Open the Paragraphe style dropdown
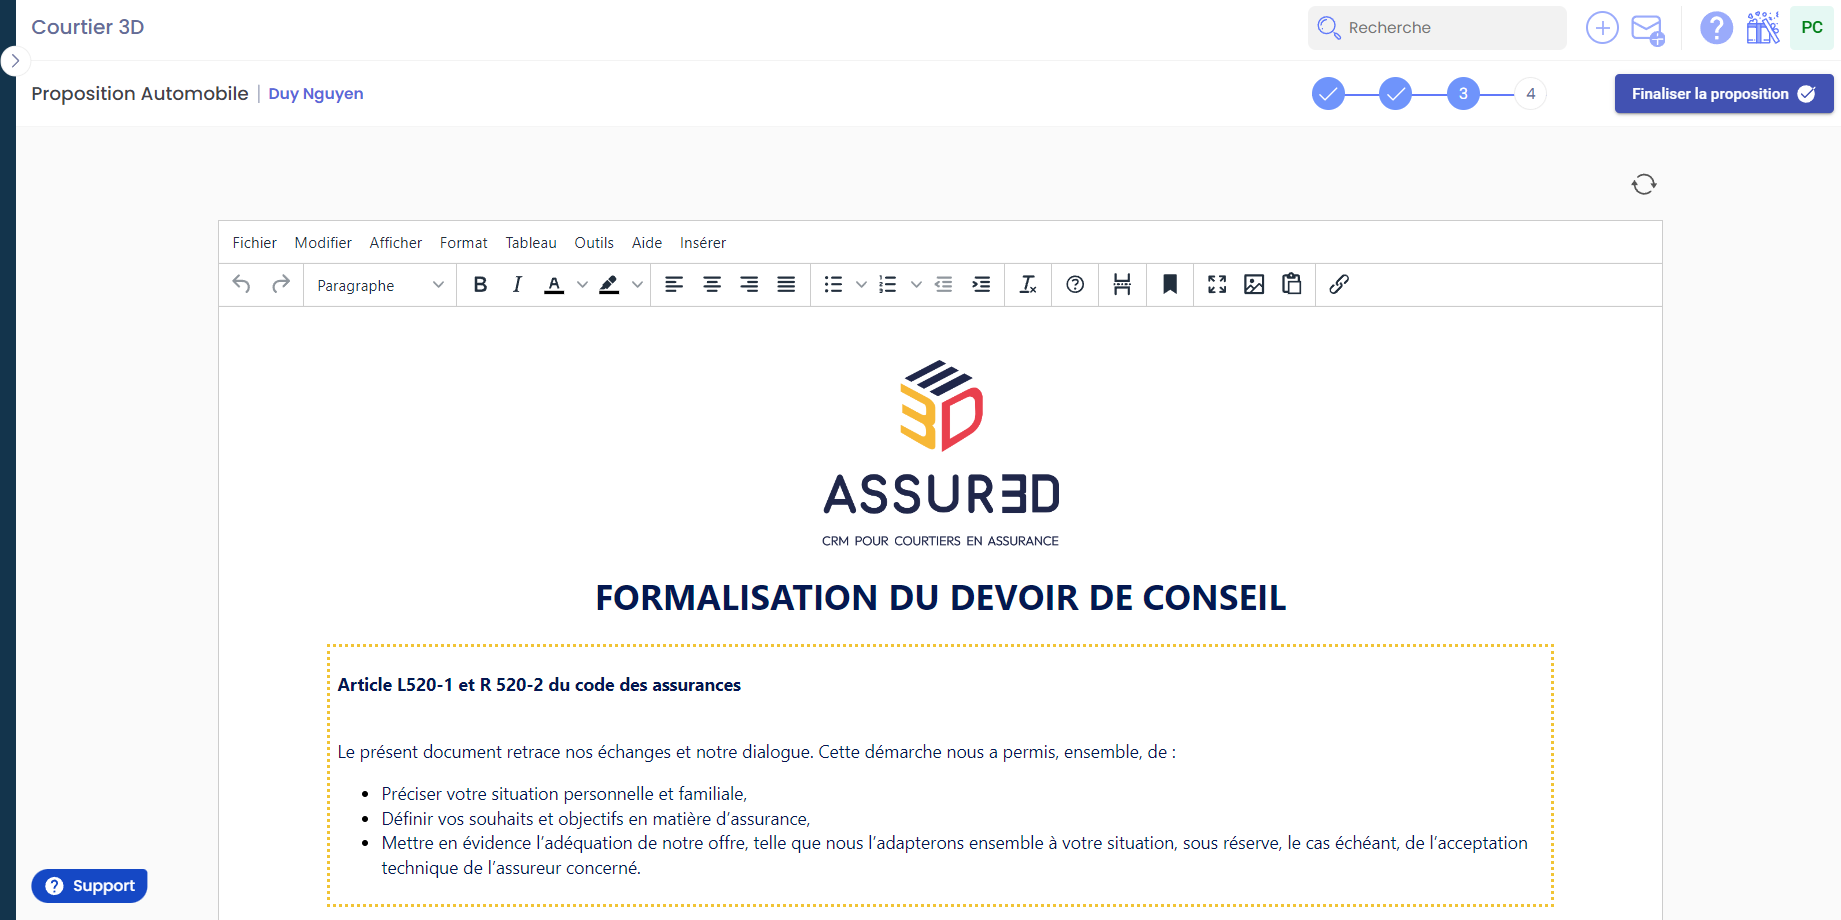The image size is (1841, 920). click(380, 285)
